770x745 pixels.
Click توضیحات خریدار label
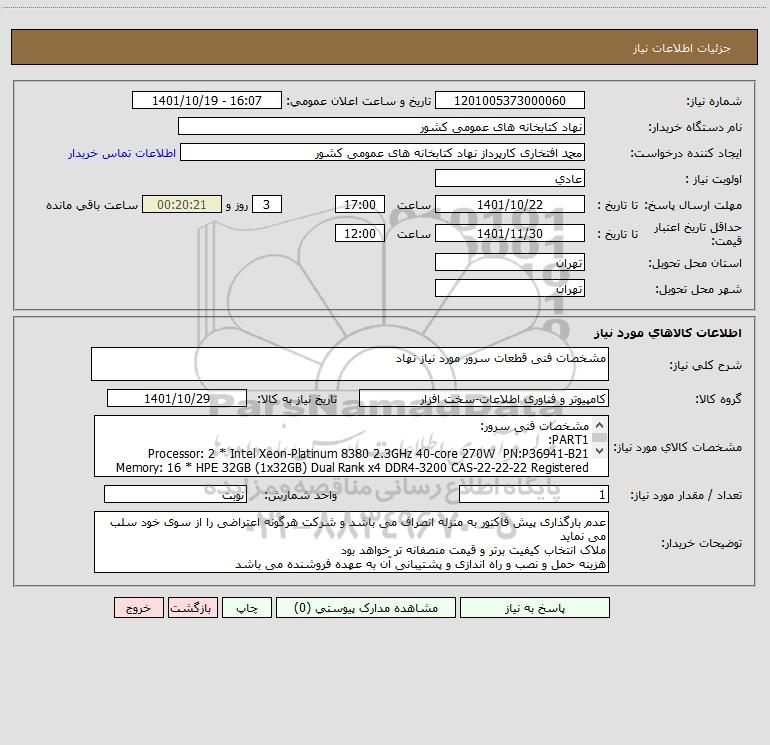click(x=702, y=543)
